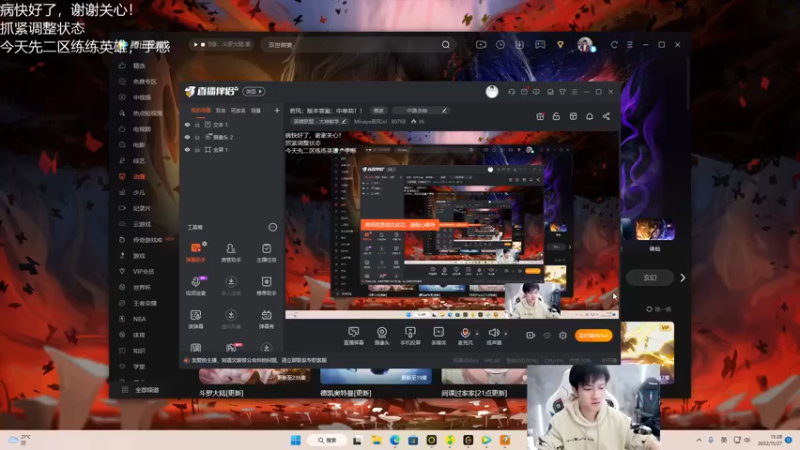Open the streaming app hamburger menu

(x=574, y=92)
